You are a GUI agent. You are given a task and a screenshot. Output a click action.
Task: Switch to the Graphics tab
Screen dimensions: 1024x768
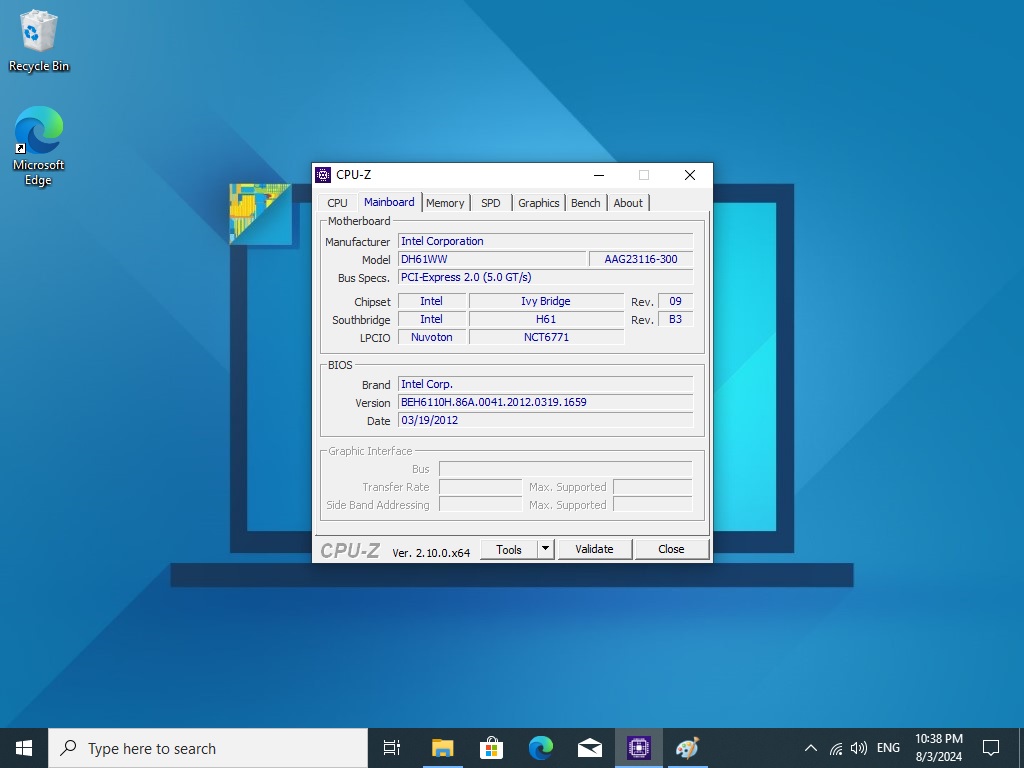pos(539,203)
